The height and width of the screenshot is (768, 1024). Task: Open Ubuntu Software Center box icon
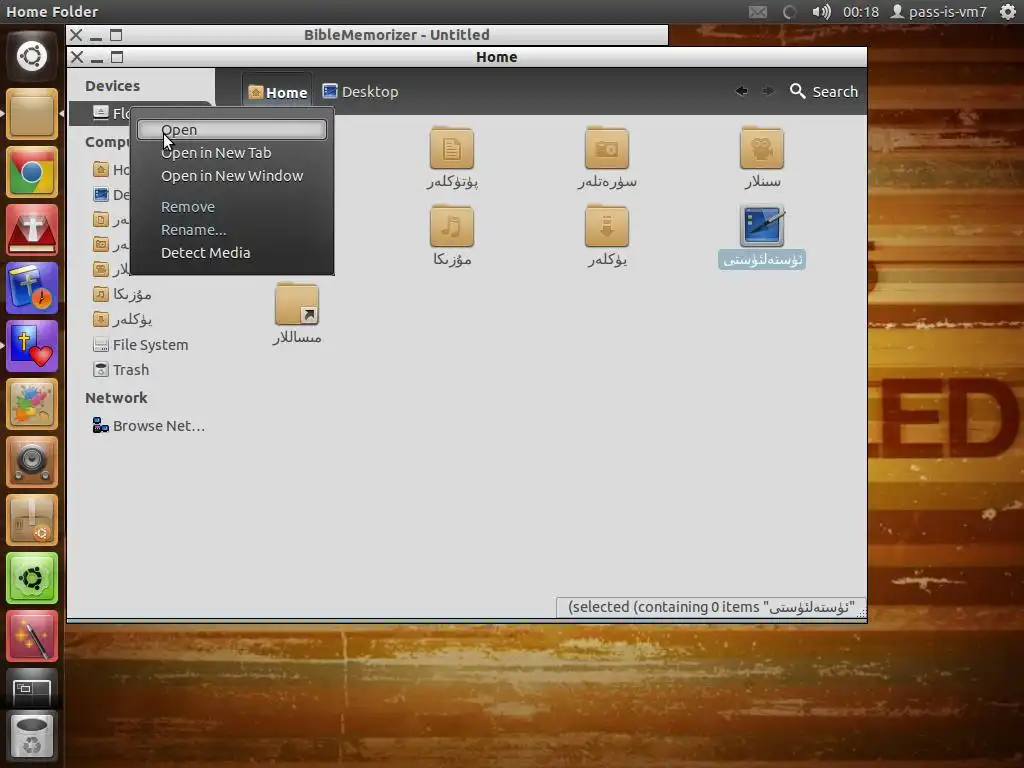[31, 520]
